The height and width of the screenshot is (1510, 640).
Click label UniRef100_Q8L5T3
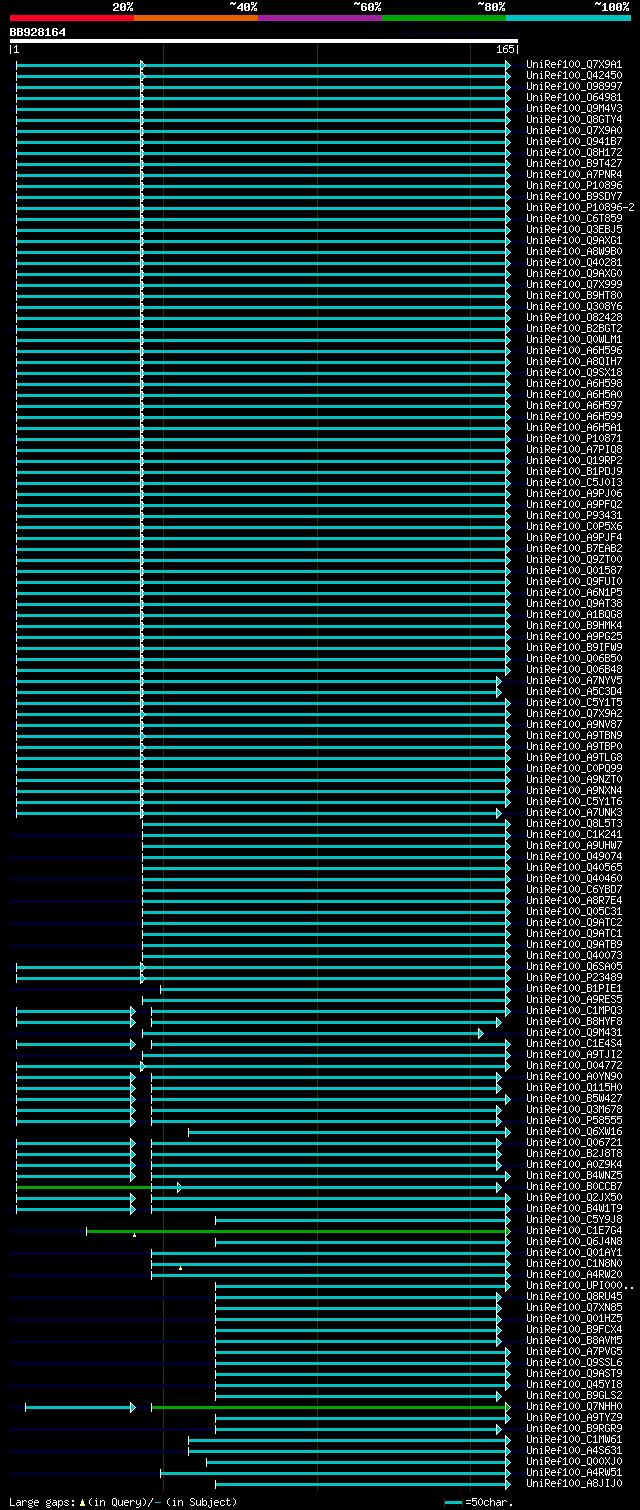click(574, 824)
